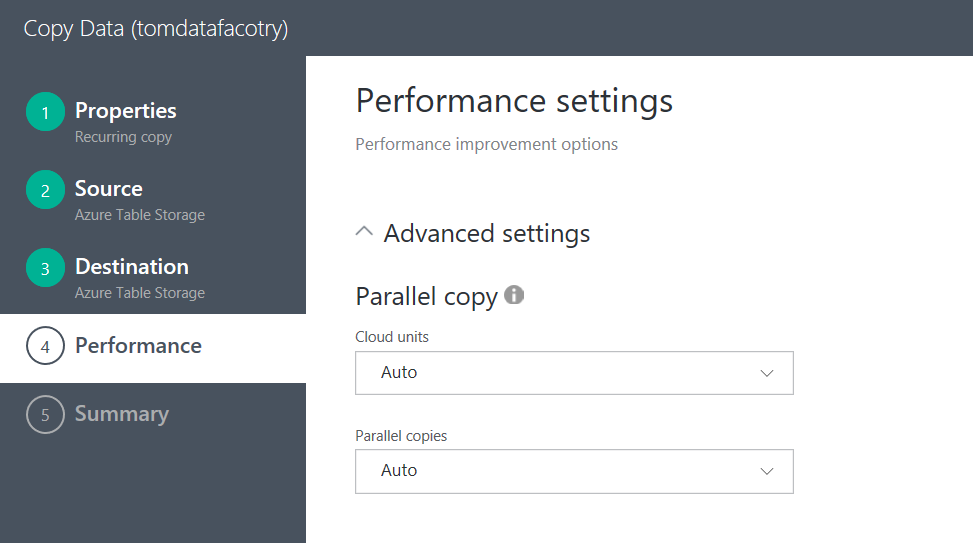Click step 2 circle for Source
Screen dimensions: 973x543
[45, 191]
